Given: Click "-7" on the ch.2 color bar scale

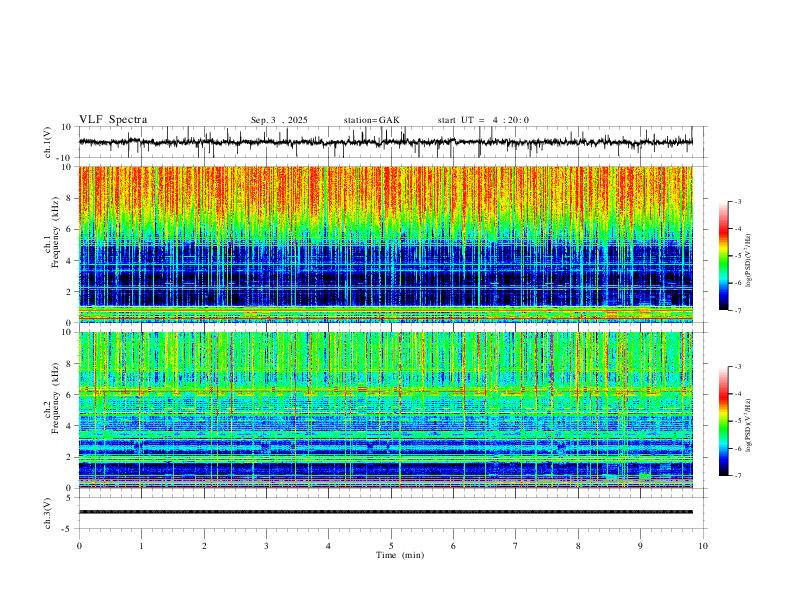Looking at the screenshot, I should point(738,476).
